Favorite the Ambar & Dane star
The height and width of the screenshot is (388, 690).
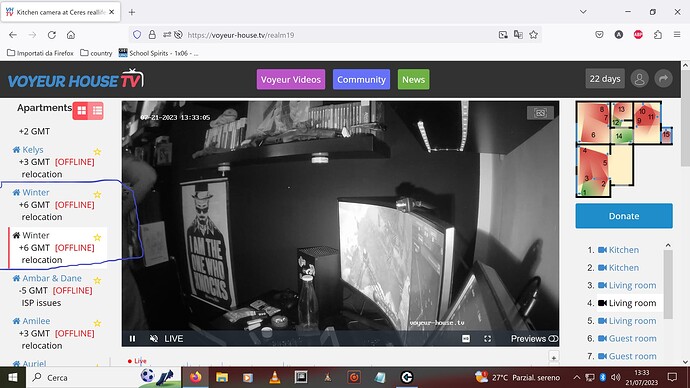98,280
